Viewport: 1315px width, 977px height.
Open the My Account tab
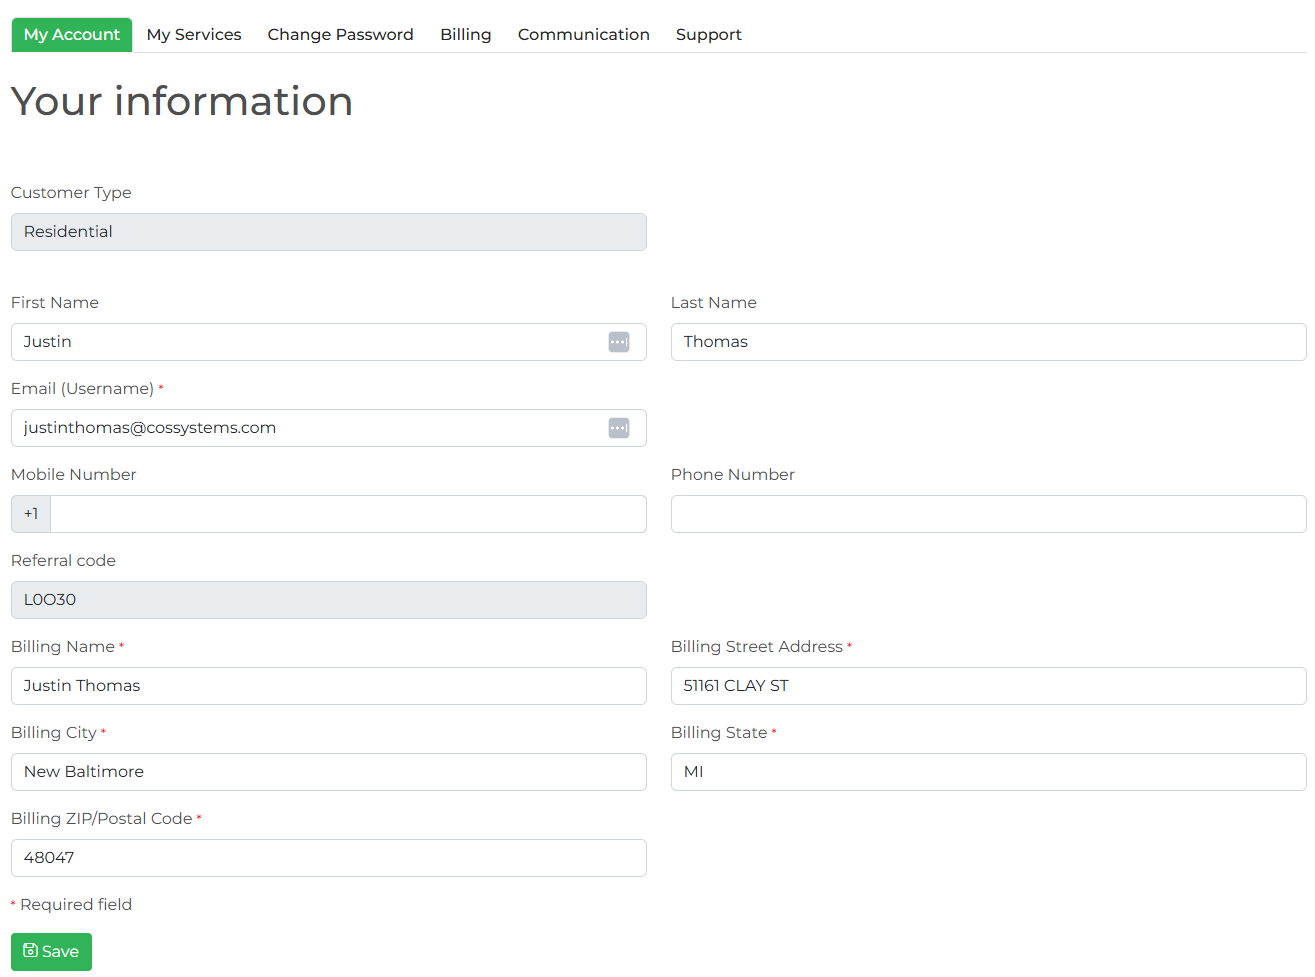click(72, 35)
